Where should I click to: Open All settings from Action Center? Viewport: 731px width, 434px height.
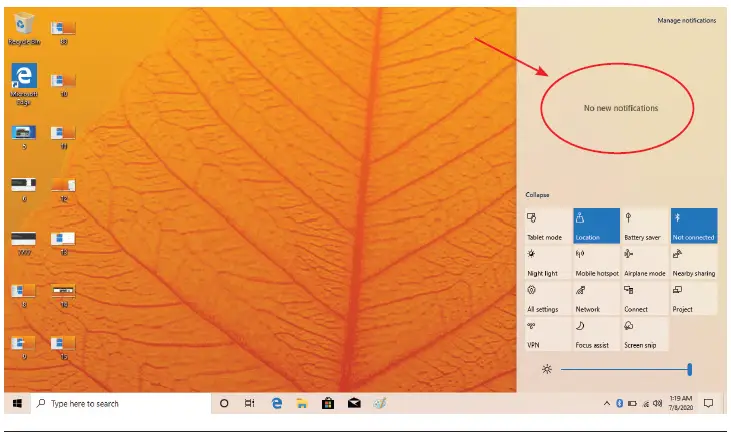tap(548, 298)
